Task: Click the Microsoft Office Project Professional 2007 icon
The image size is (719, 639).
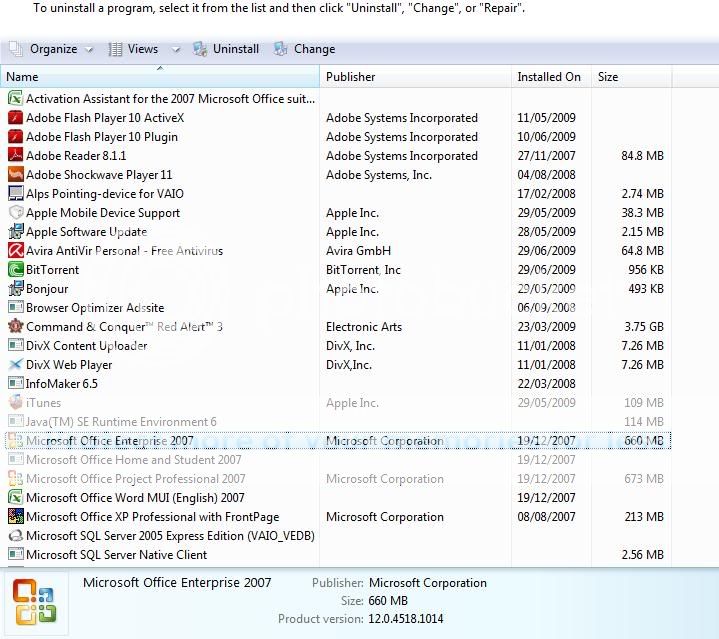Action: click(x=16, y=479)
